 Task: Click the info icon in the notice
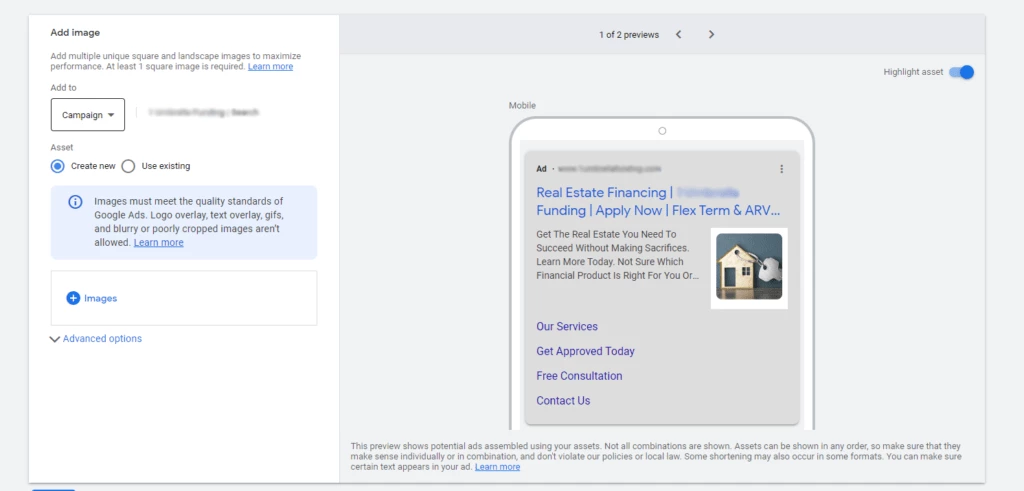75,202
